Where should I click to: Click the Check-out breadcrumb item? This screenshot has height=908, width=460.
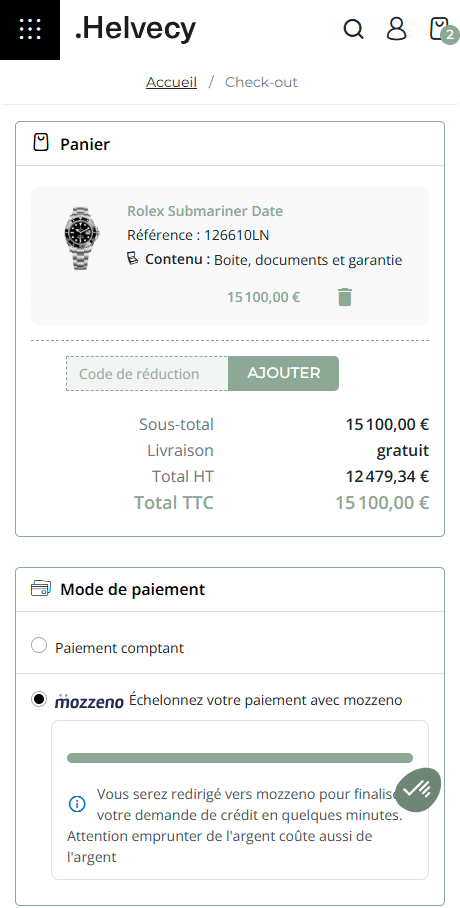[x=261, y=82]
